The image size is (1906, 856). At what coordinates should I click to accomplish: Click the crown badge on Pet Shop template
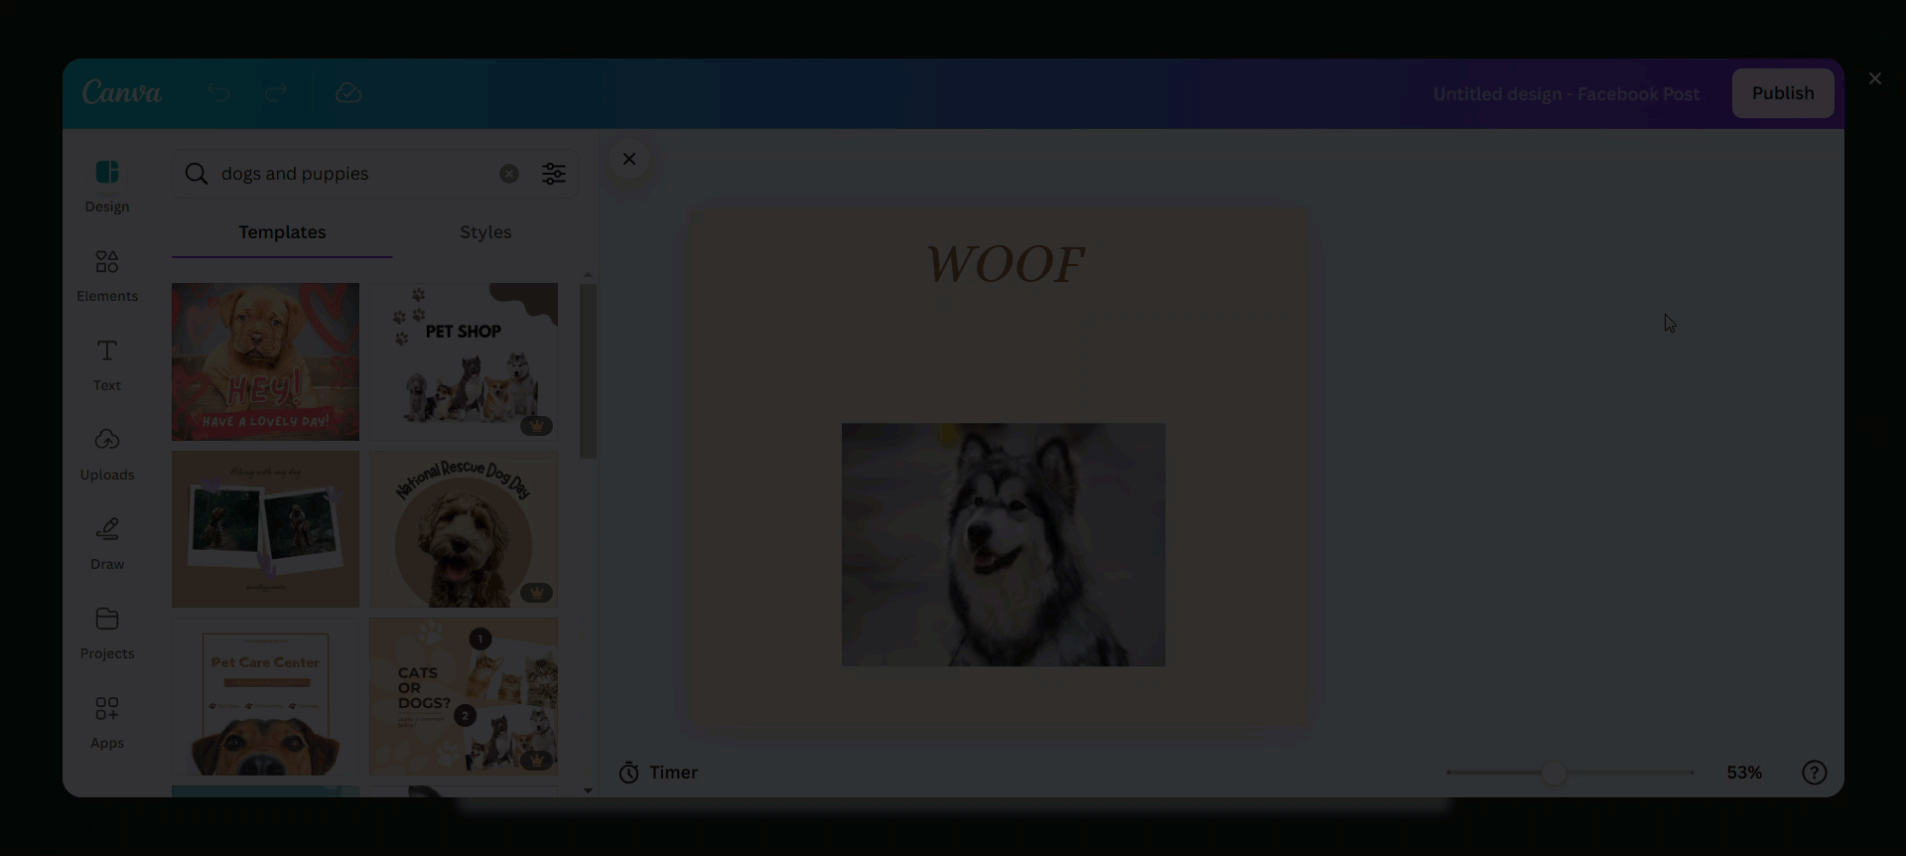click(x=537, y=426)
